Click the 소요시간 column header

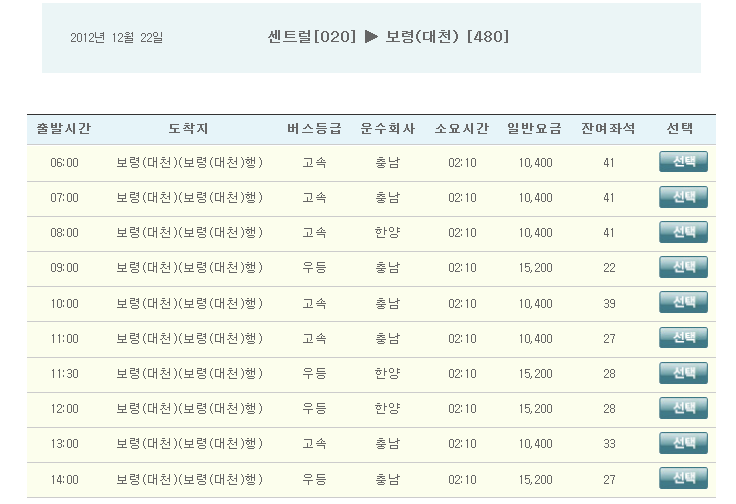[x=462, y=128]
